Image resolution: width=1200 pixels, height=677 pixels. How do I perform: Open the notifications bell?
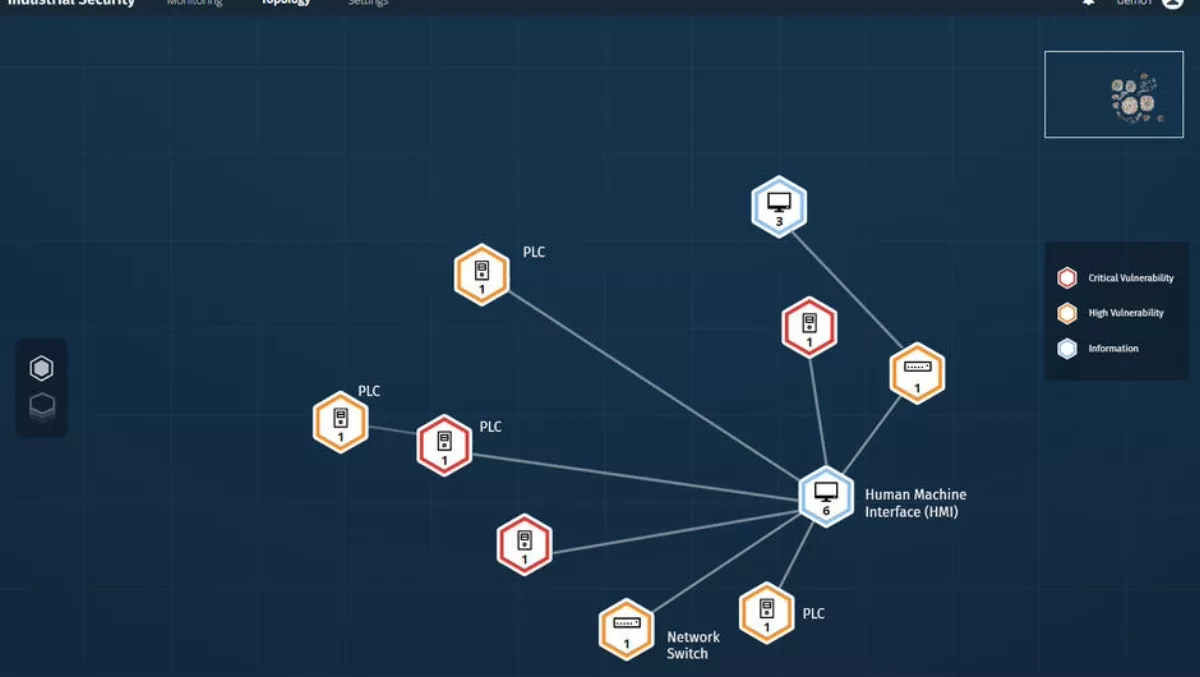coord(1089,3)
